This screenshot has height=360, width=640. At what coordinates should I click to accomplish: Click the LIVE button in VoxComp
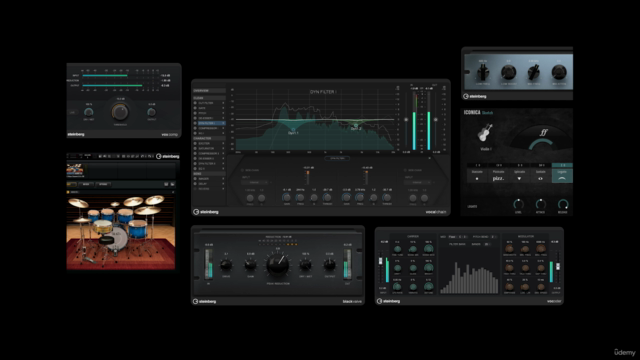(73, 112)
